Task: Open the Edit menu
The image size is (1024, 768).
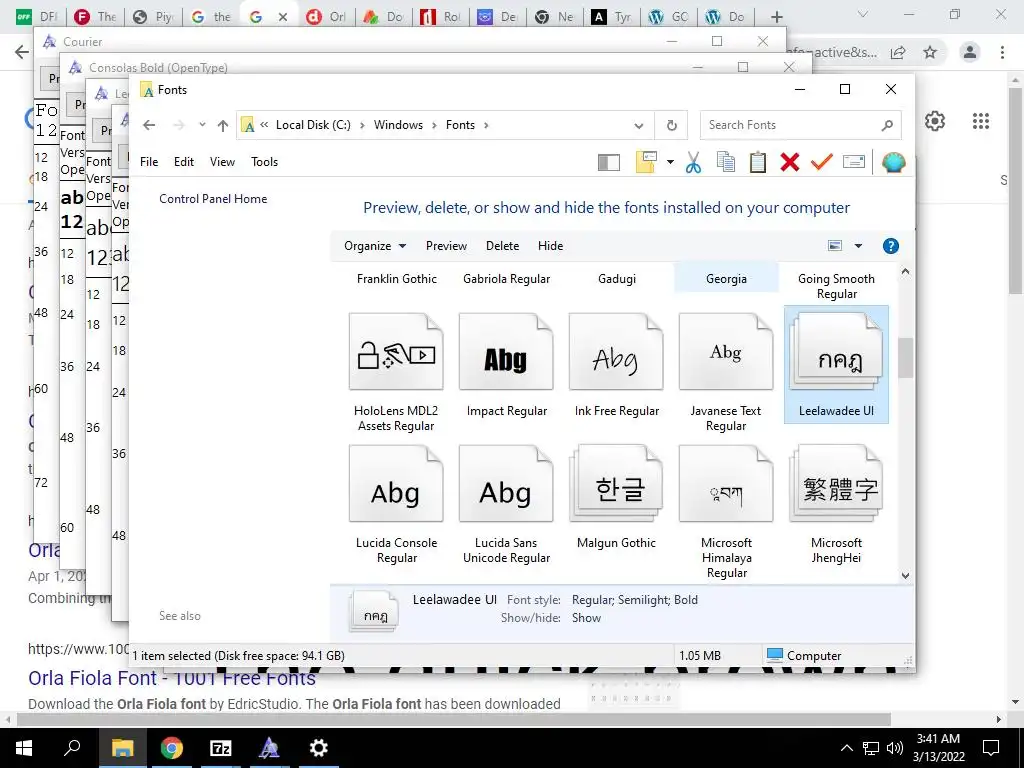Action: [184, 162]
